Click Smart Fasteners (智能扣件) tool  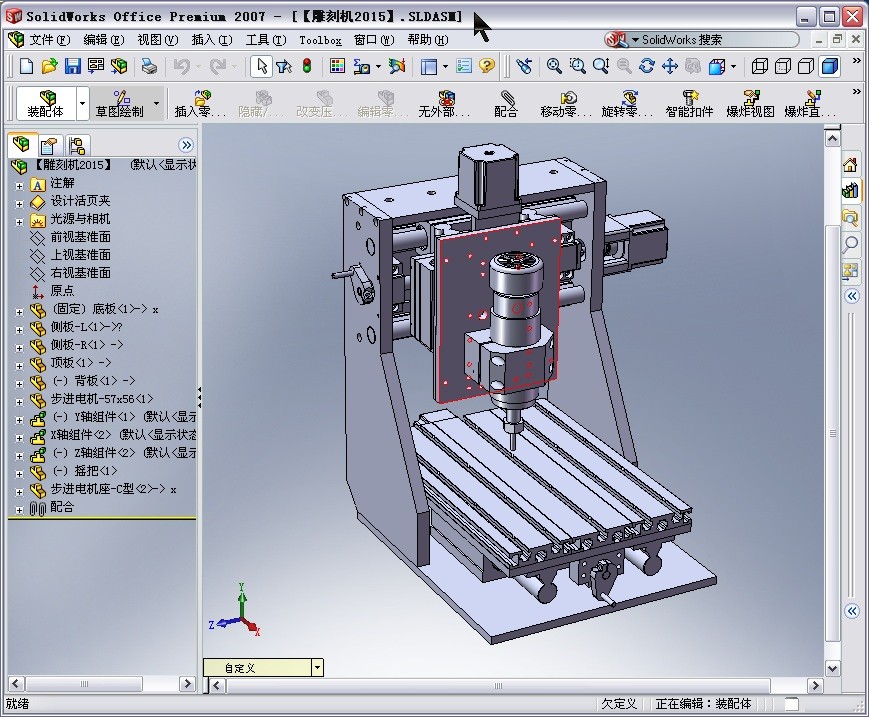689,103
